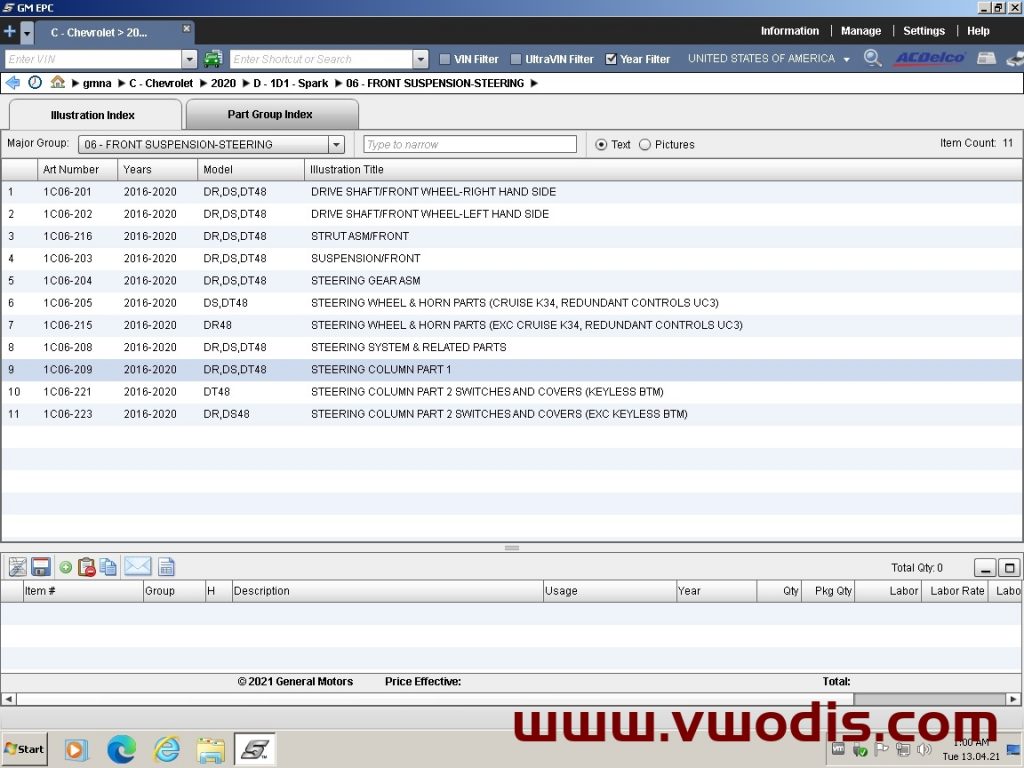Click the bulletin newspaper icon in header
Viewport: 1024px width, 768px height.
coord(986,58)
